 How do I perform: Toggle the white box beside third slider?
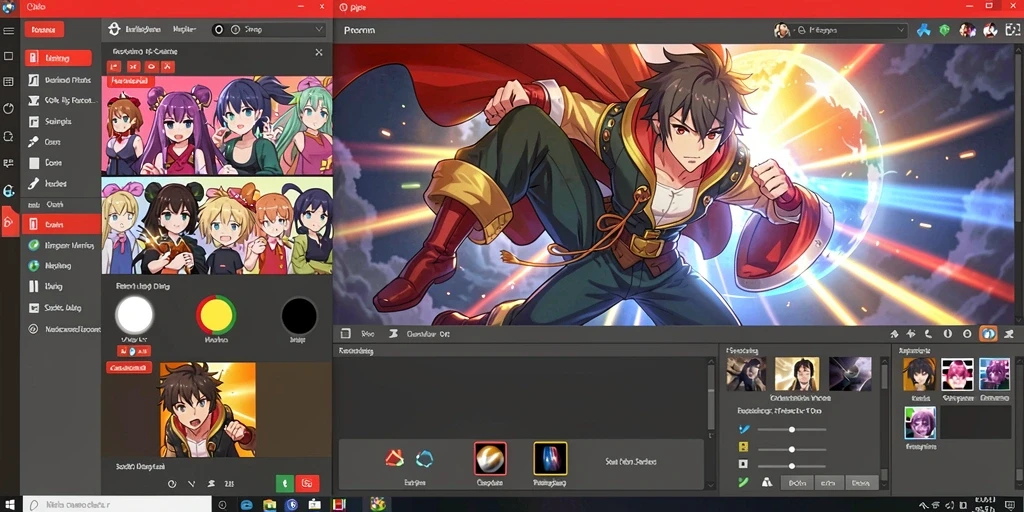click(743, 464)
